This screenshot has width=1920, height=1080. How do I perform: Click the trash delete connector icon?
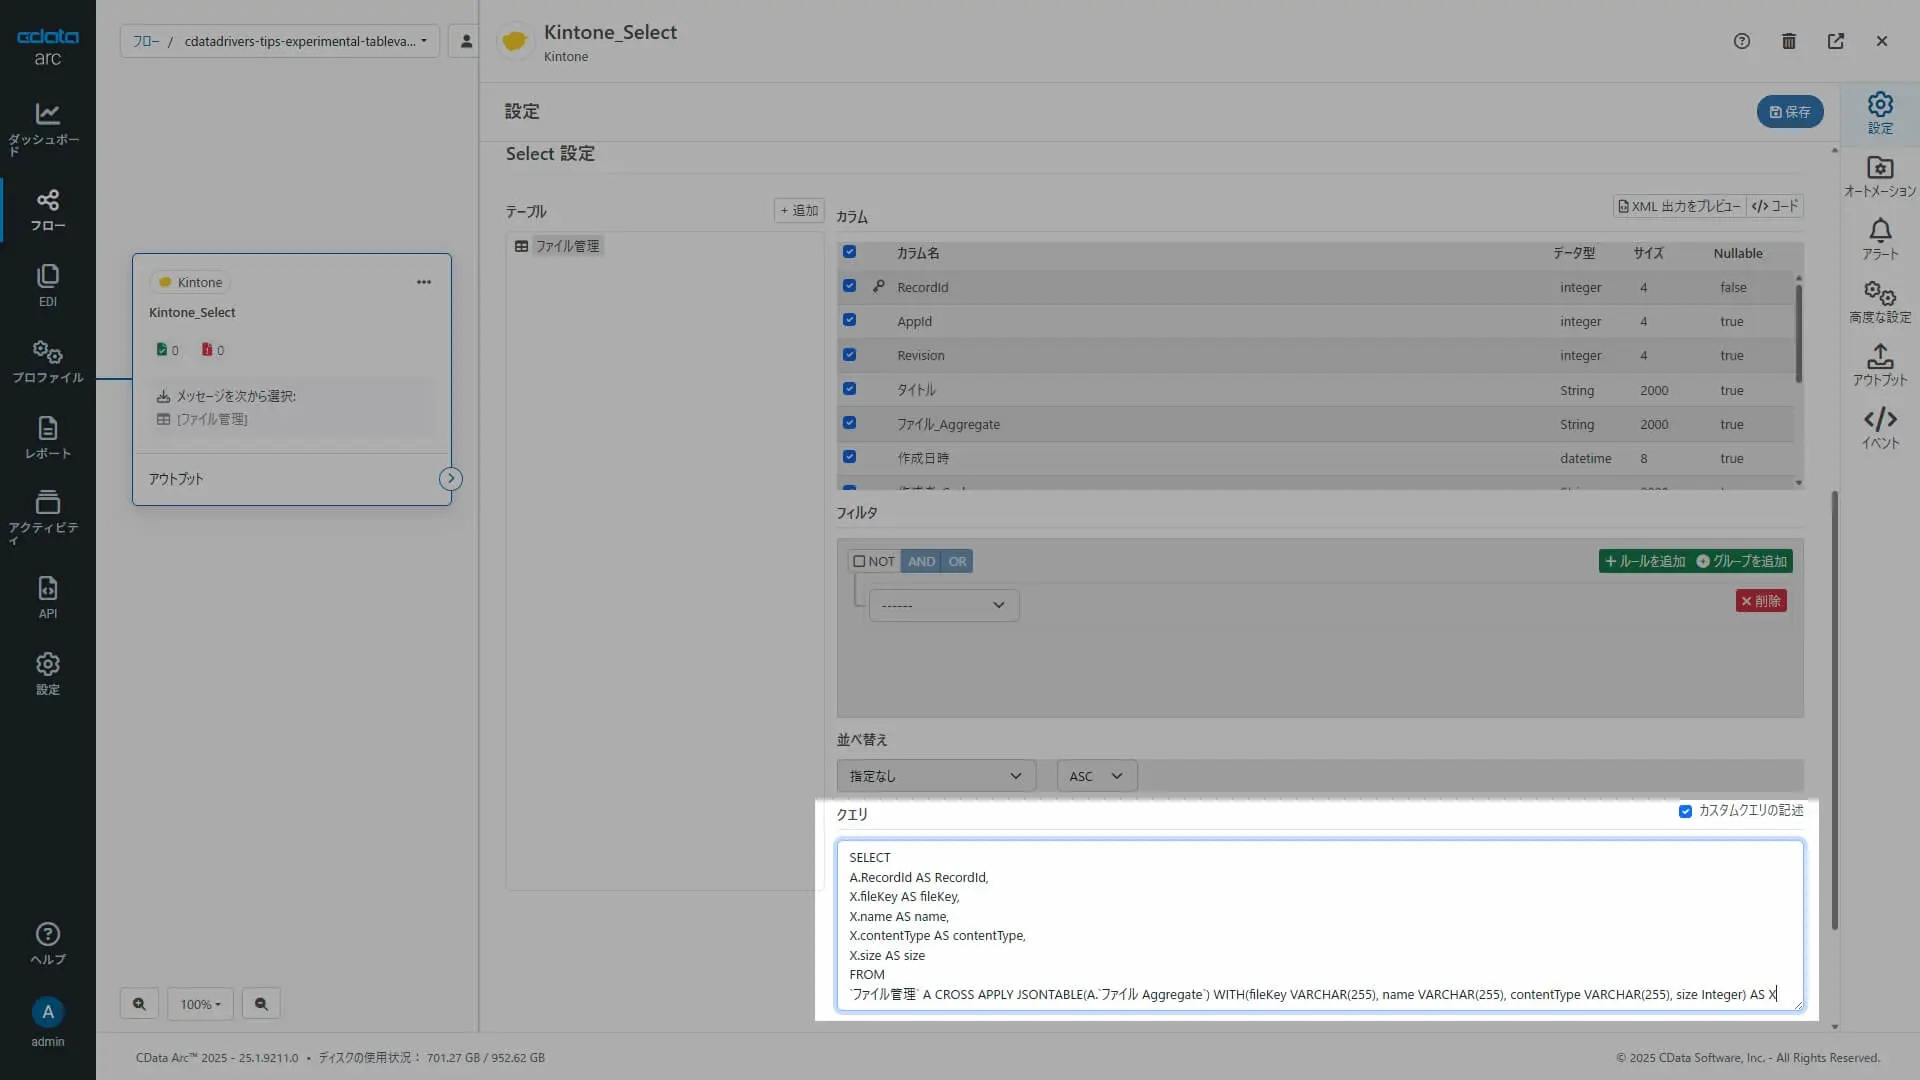pos(1788,41)
